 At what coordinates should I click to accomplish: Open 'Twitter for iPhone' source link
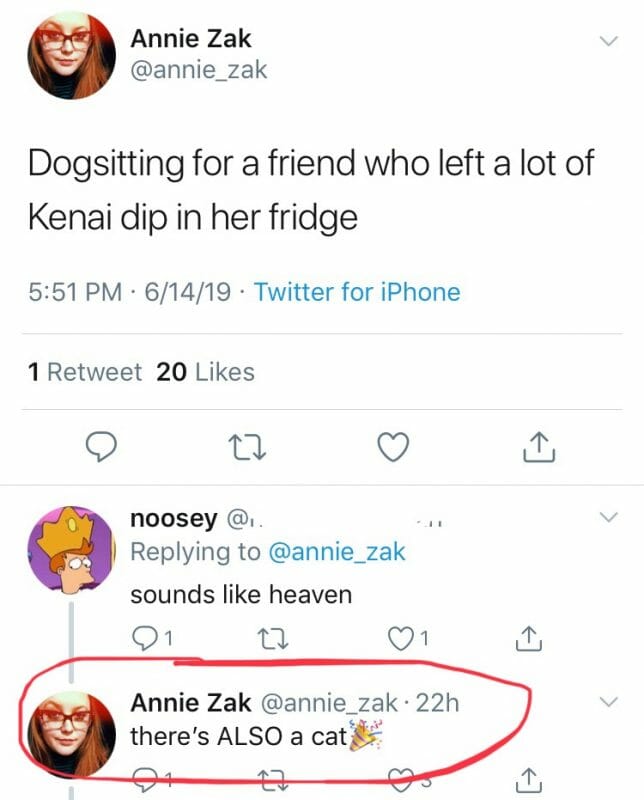point(356,293)
